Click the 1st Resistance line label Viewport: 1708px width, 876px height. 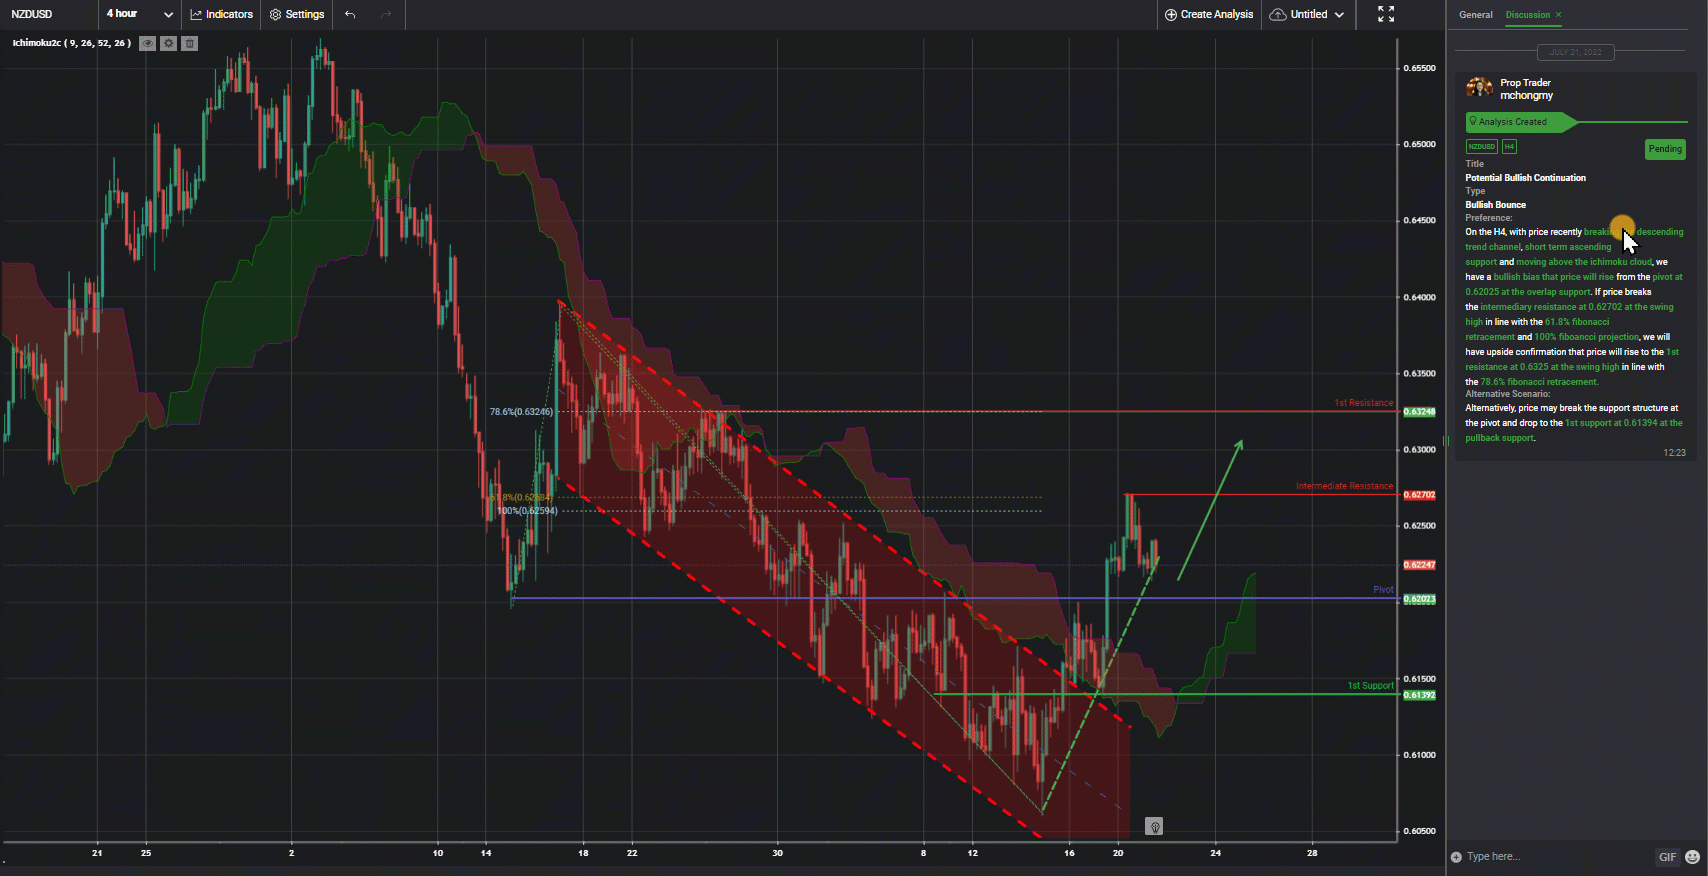1363,403
